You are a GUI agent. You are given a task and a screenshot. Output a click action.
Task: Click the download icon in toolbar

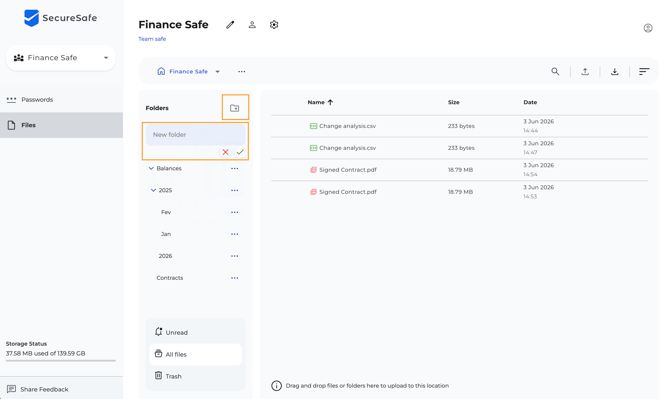pyautogui.click(x=614, y=71)
